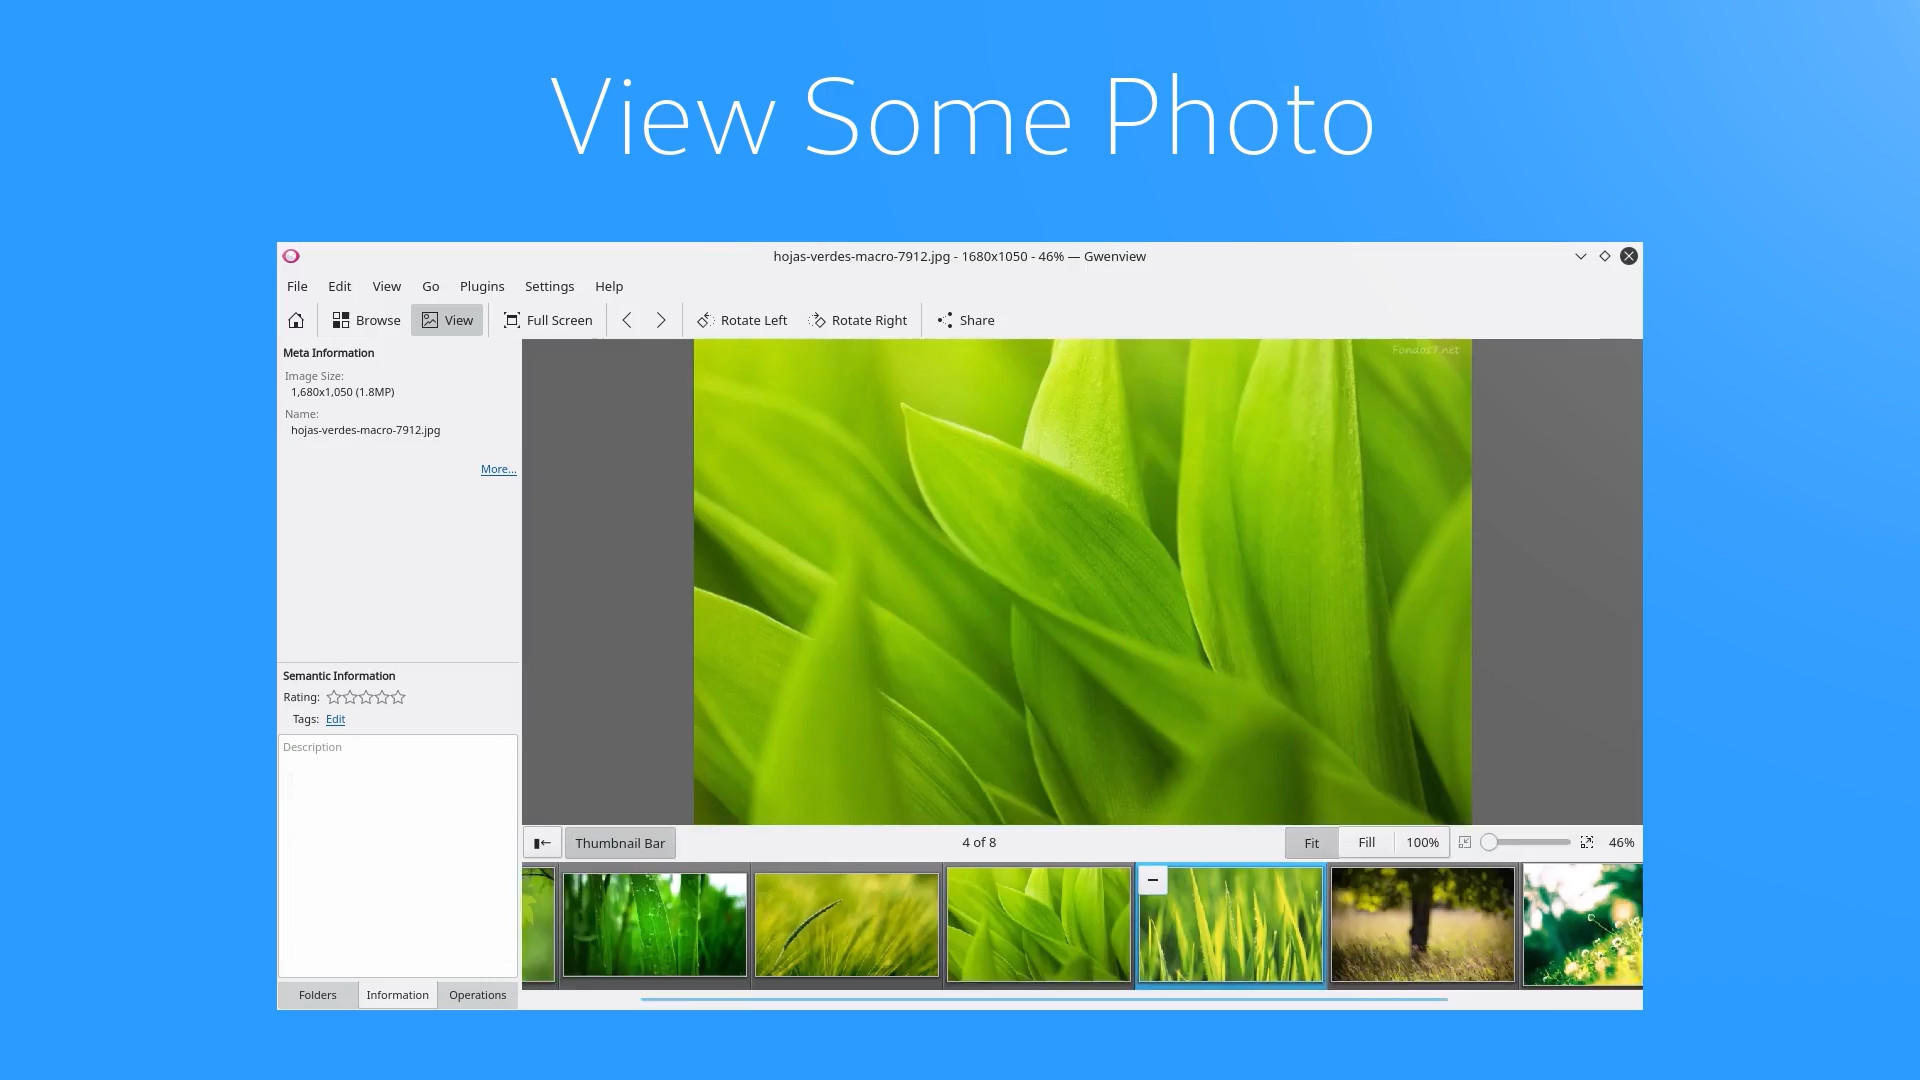Screen dimensions: 1920x1080
Task: Toggle the Thumbnail Bar button
Action: pyautogui.click(x=620, y=843)
